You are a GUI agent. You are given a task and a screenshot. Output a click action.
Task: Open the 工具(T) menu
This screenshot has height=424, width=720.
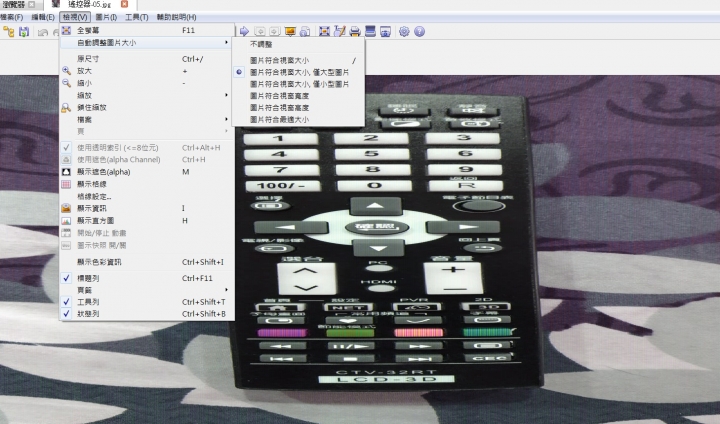136,17
